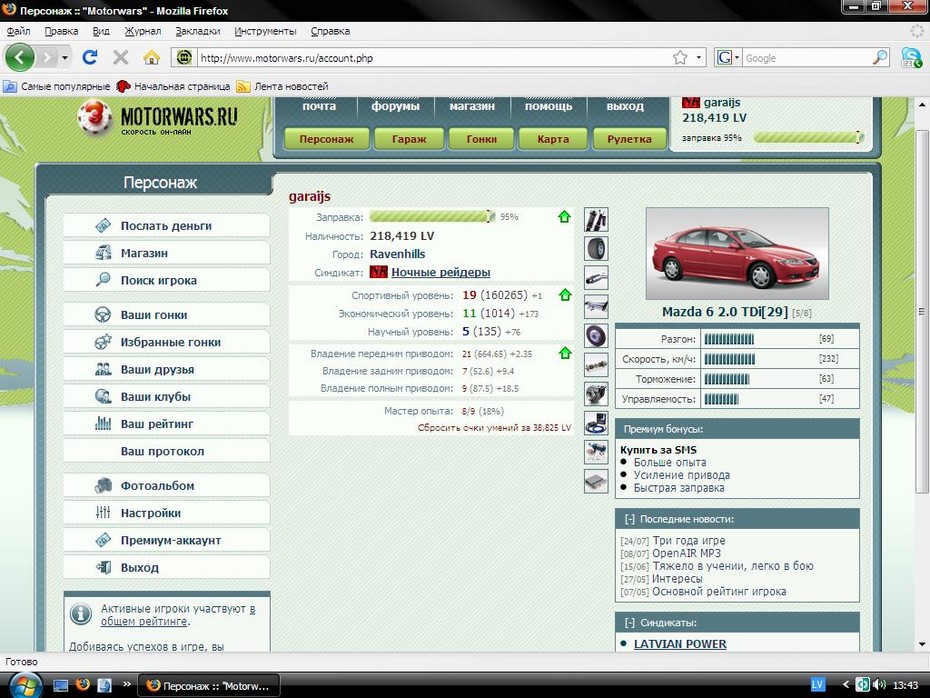Focus the URL address field
The width and height of the screenshot is (930, 698).
click(x=434, y=58)
